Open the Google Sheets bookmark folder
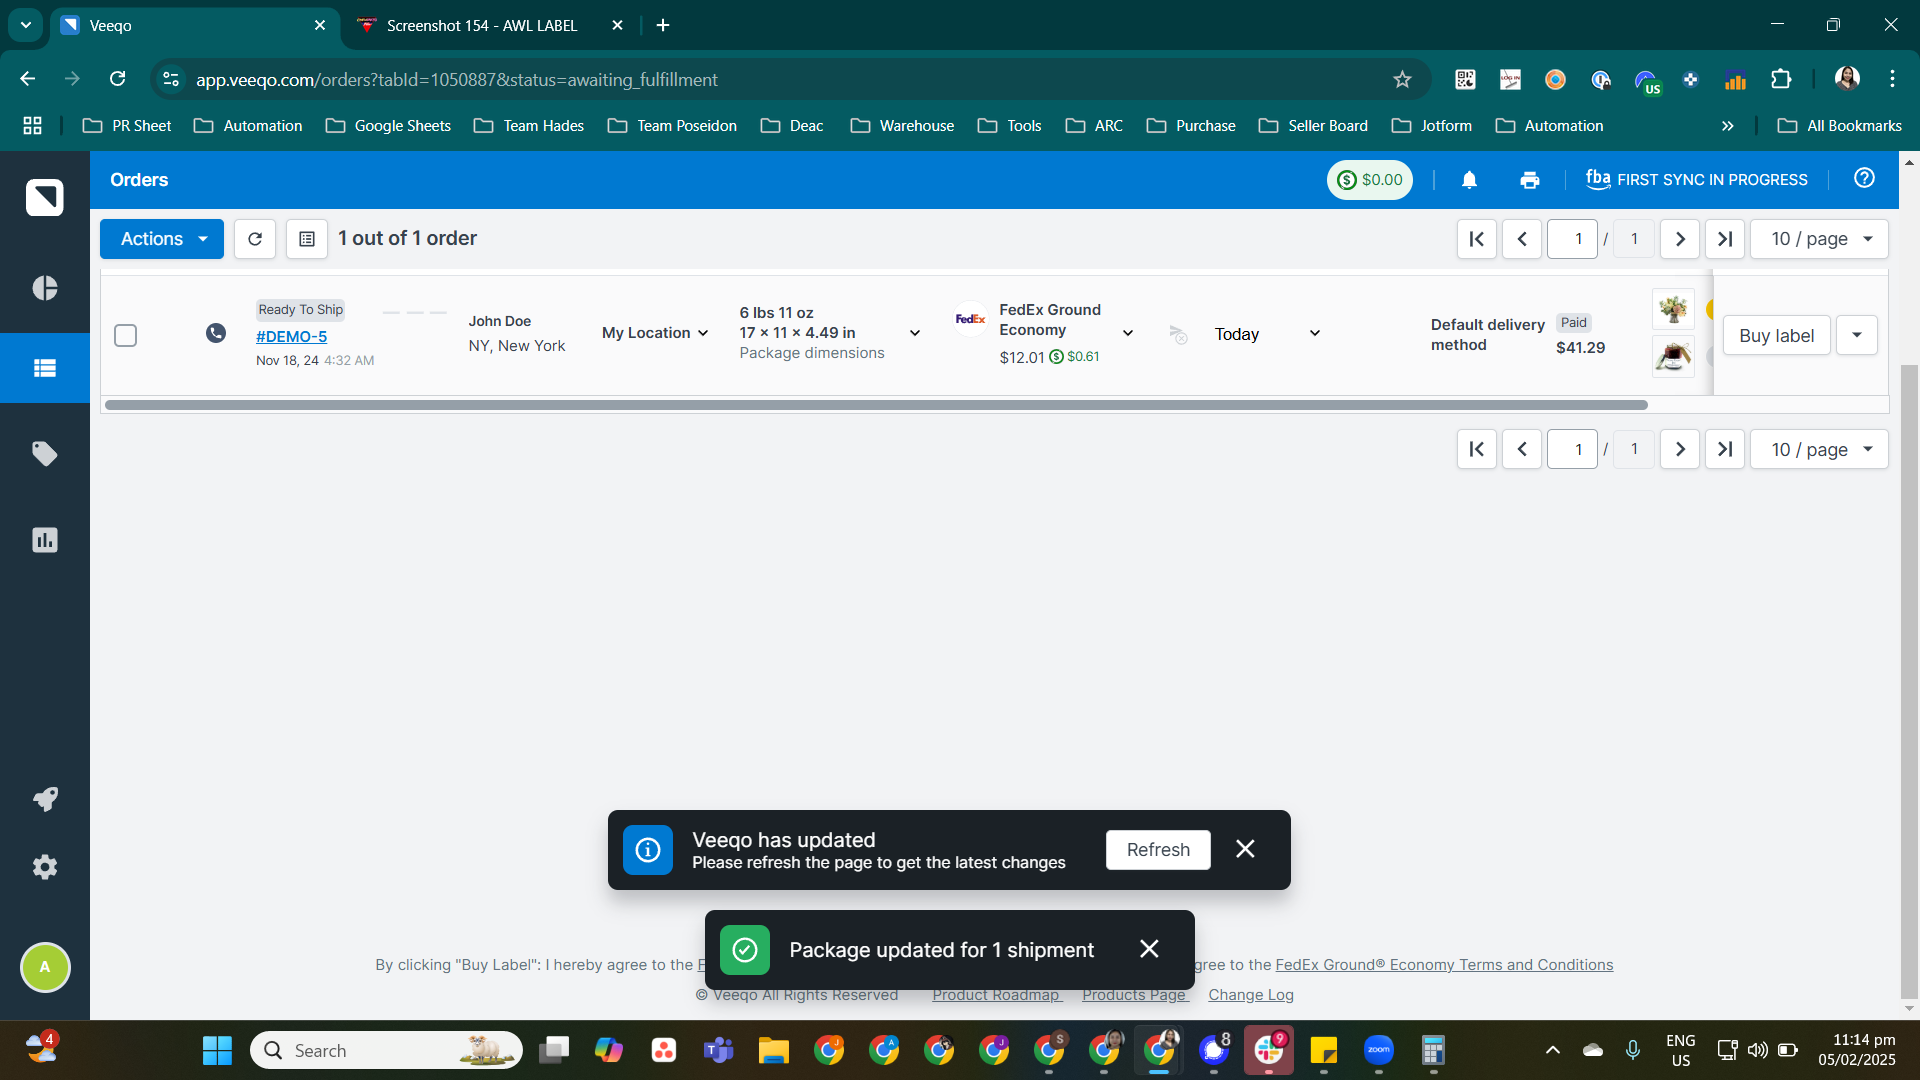1920x1080 pixels. pos(388,126)
